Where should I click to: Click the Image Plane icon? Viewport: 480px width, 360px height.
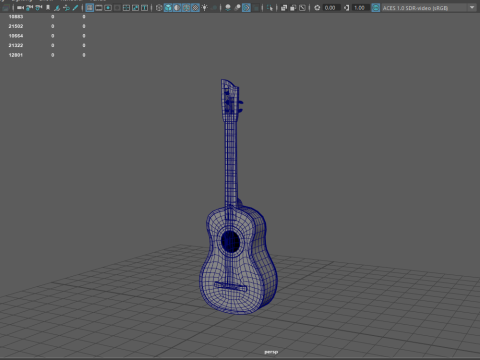[x=57, y=7]
